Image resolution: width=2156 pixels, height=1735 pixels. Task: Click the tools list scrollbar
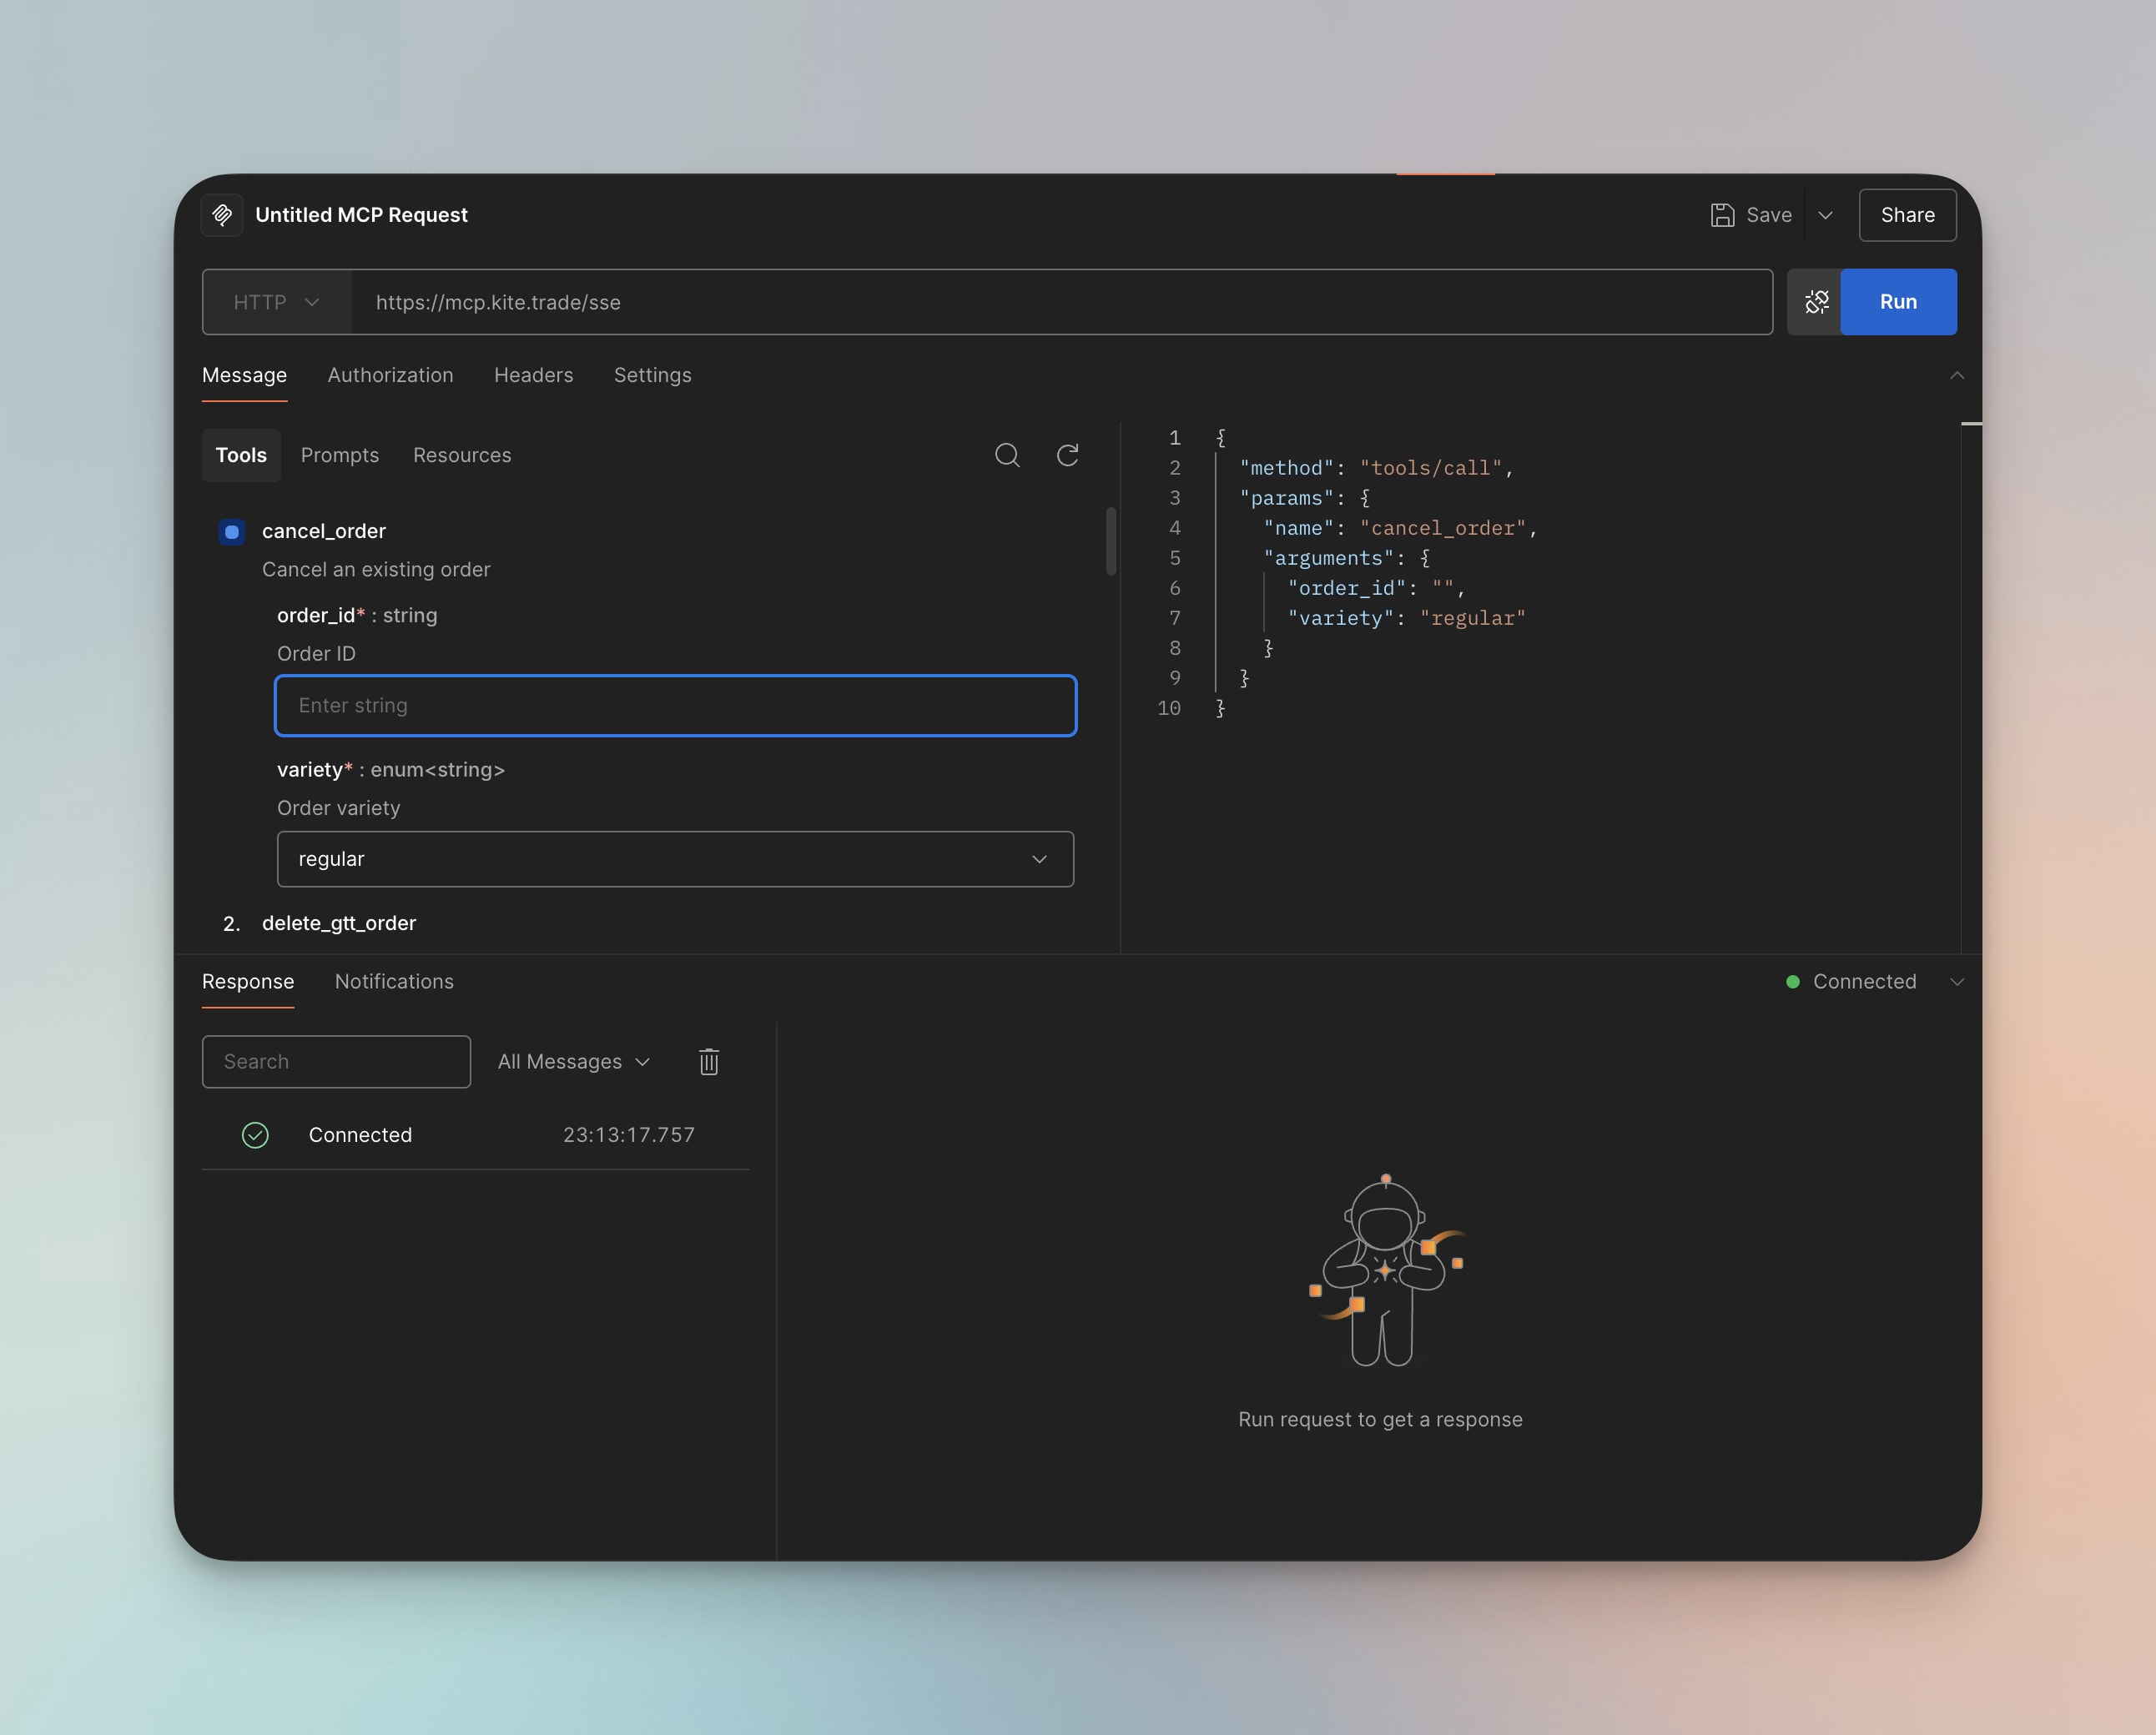1111,541
